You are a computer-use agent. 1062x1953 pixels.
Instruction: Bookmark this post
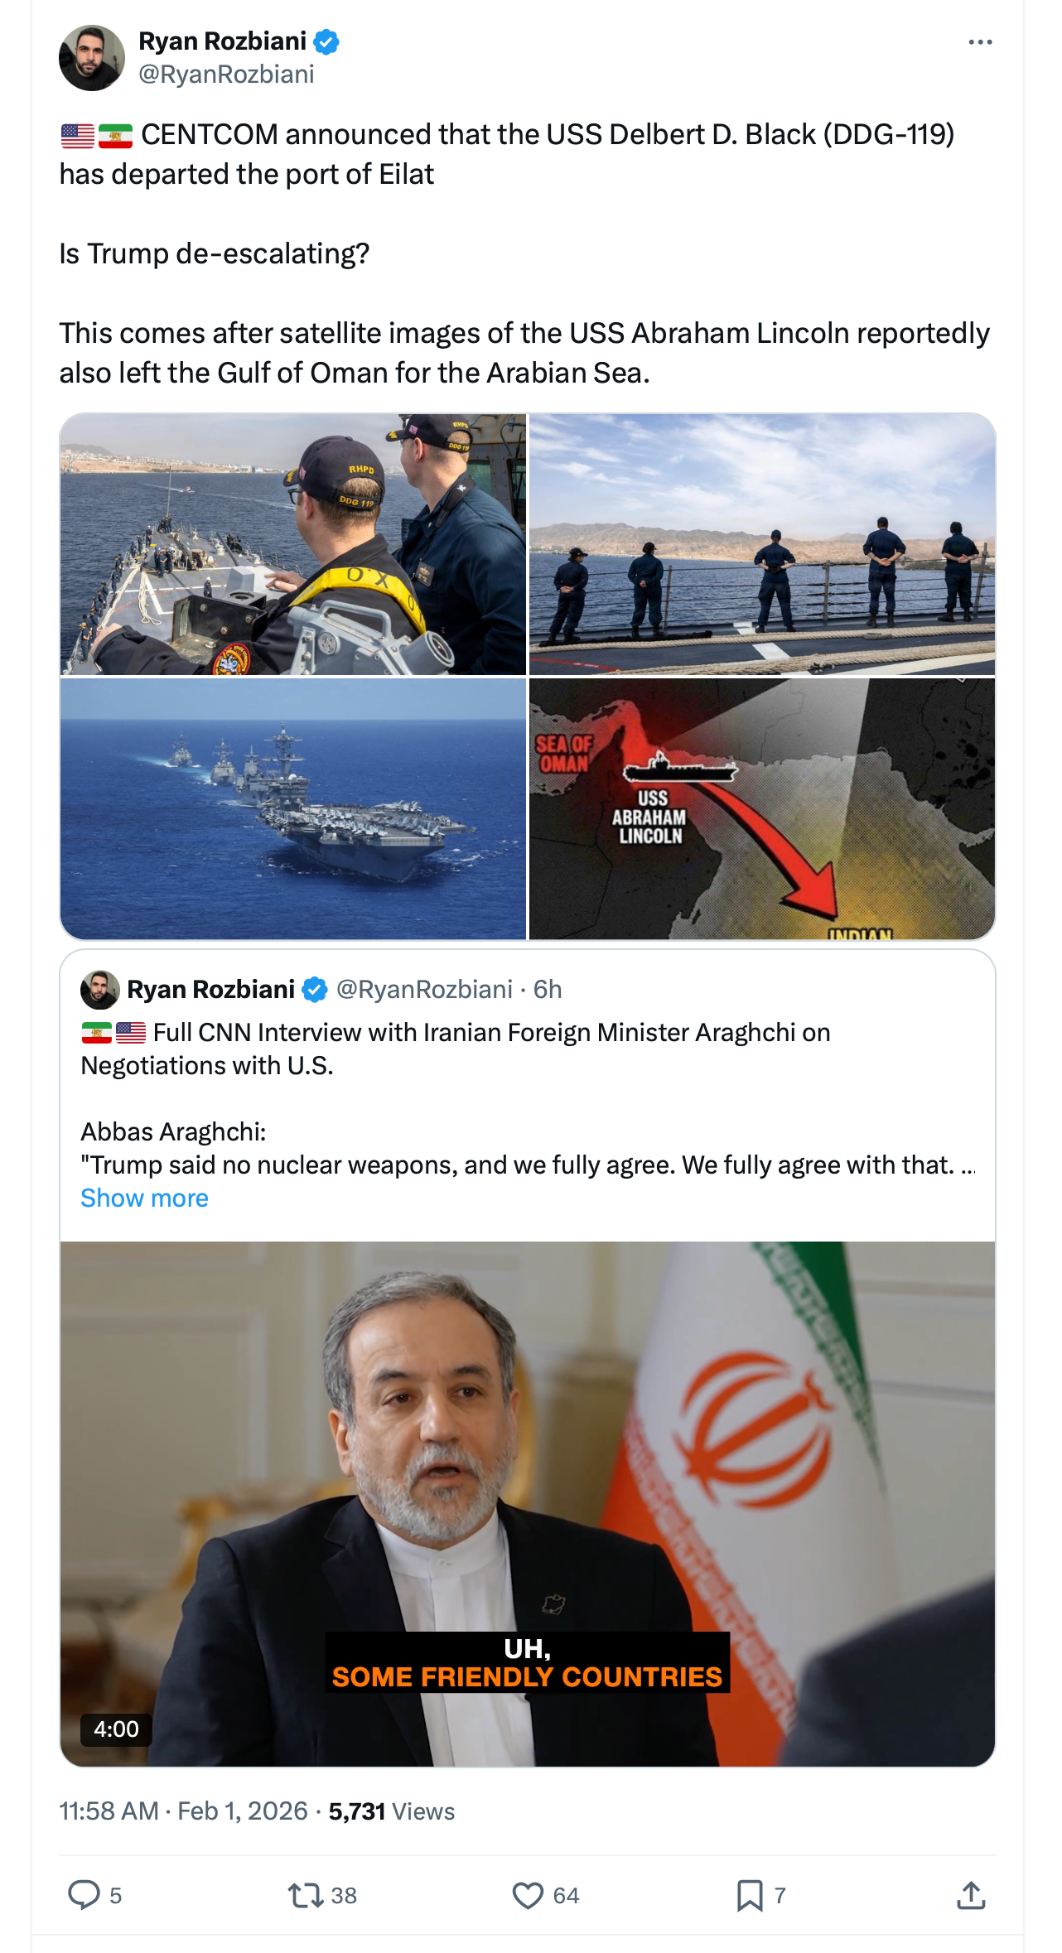[x=750, y=1895]
